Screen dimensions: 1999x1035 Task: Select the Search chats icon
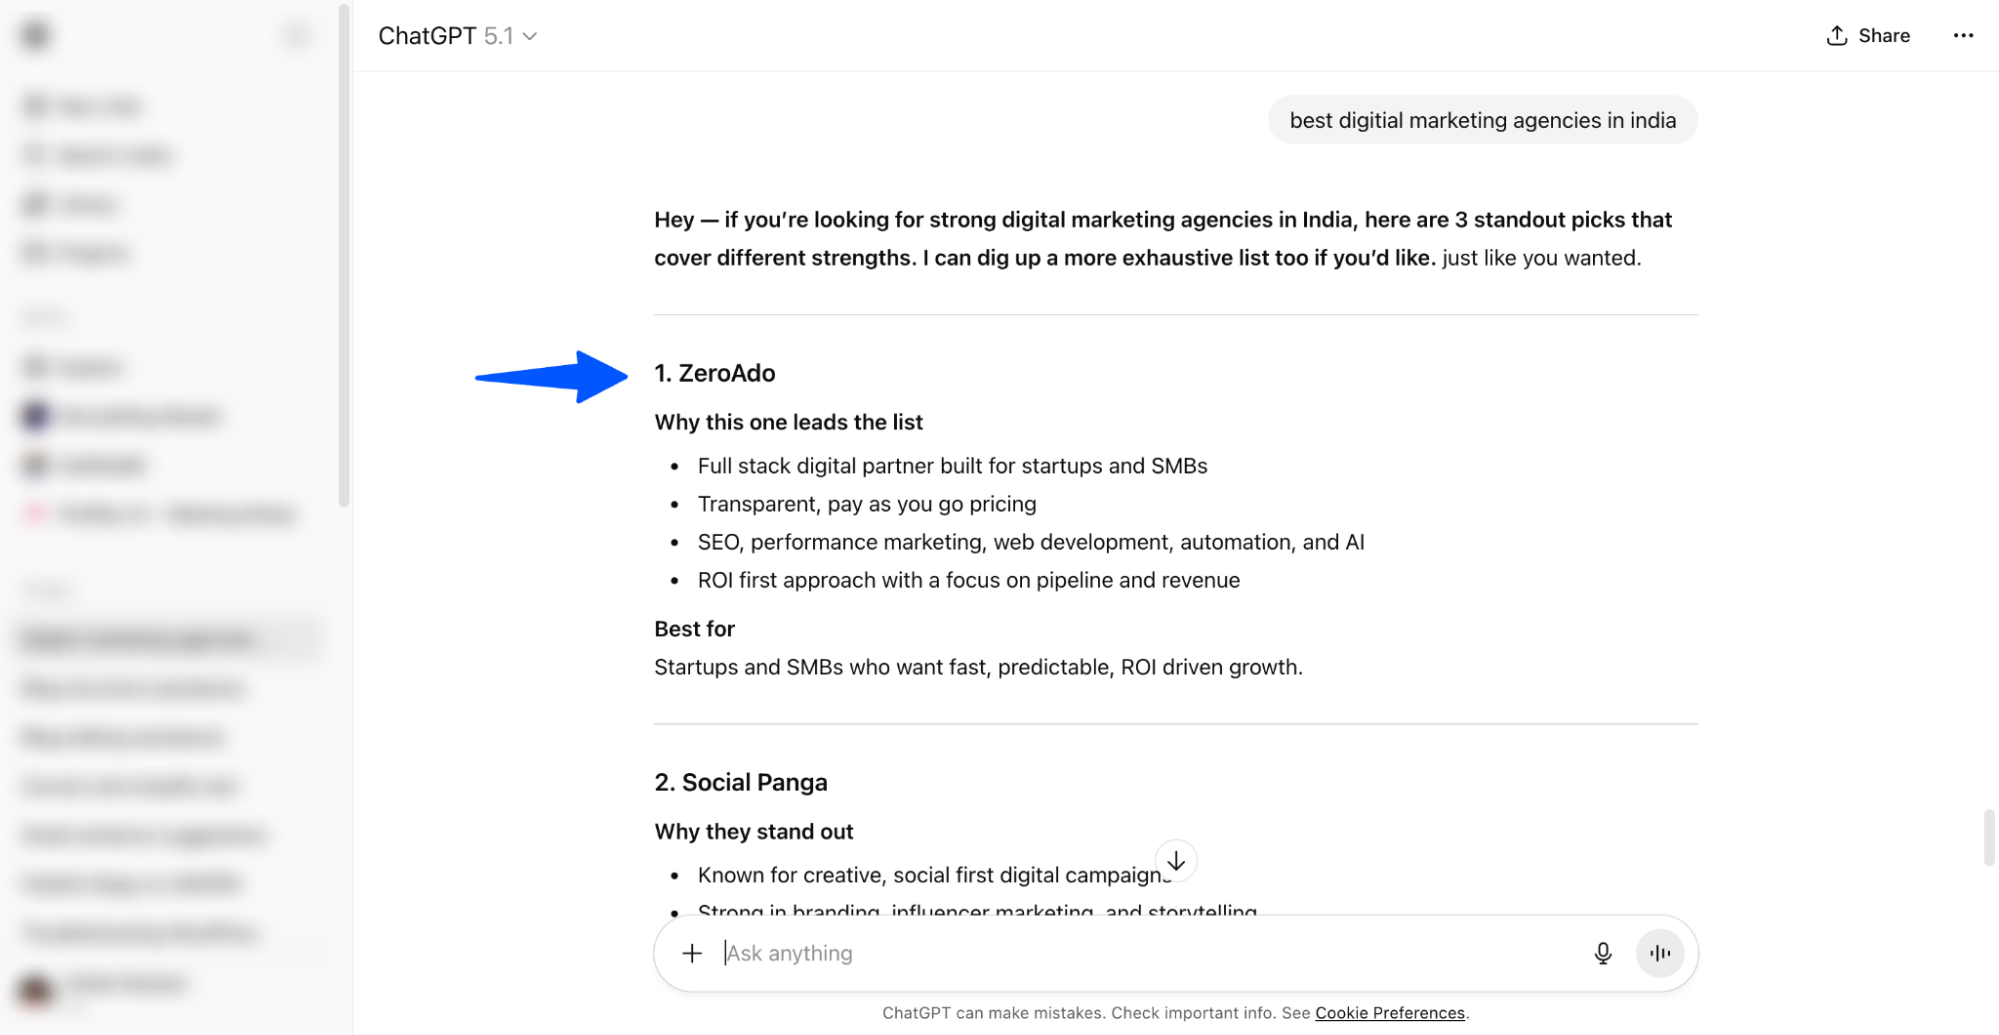[x=95, y=155]
